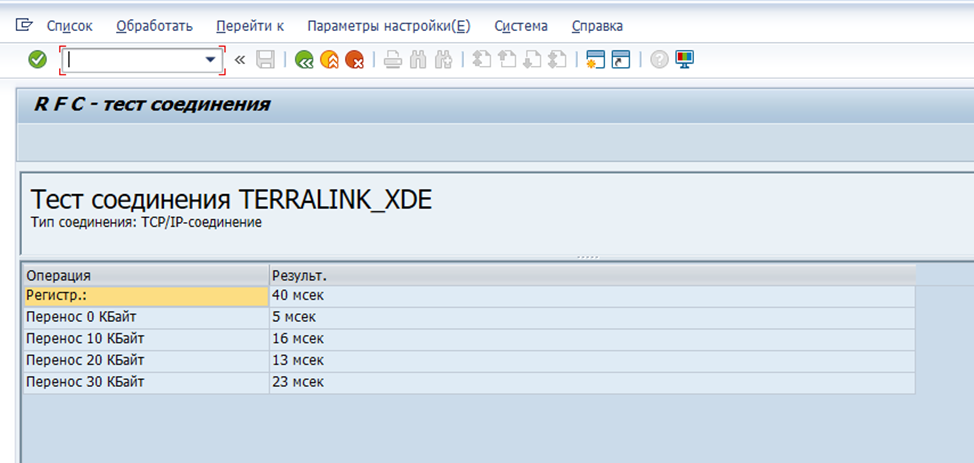Click the red Cancel icon

pos(354,60)
